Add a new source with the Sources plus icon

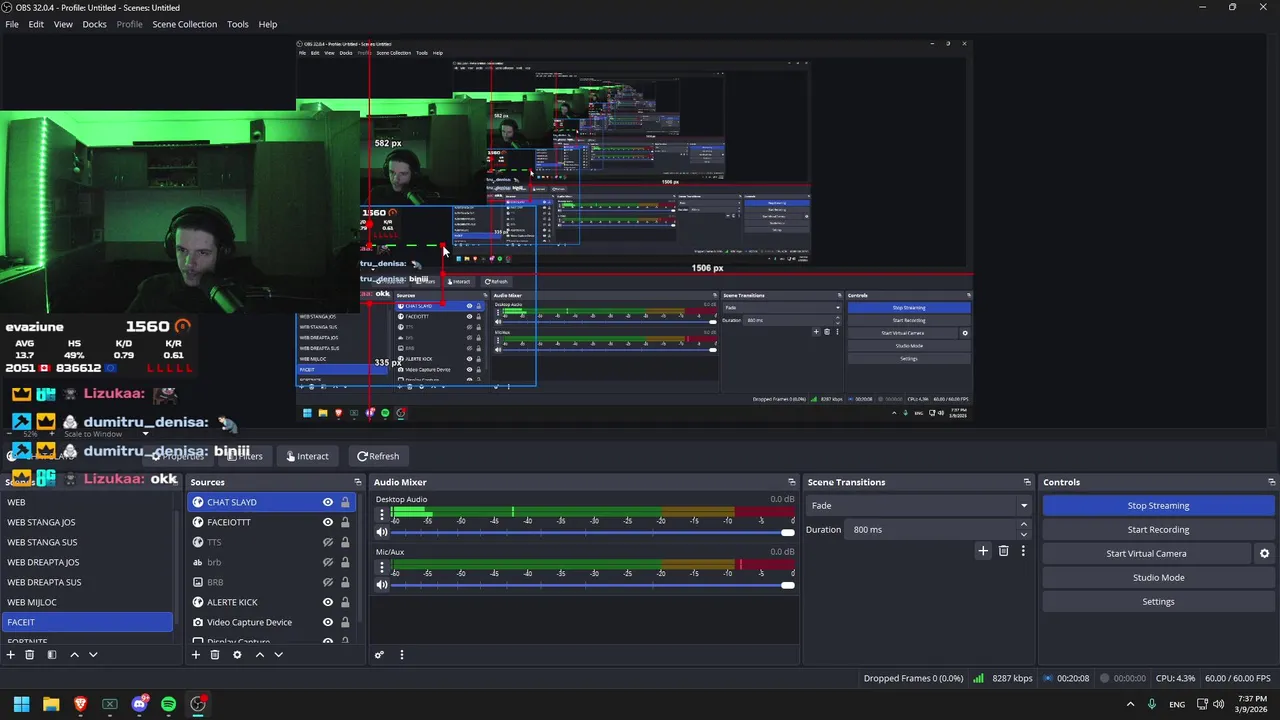click(196, 655)
